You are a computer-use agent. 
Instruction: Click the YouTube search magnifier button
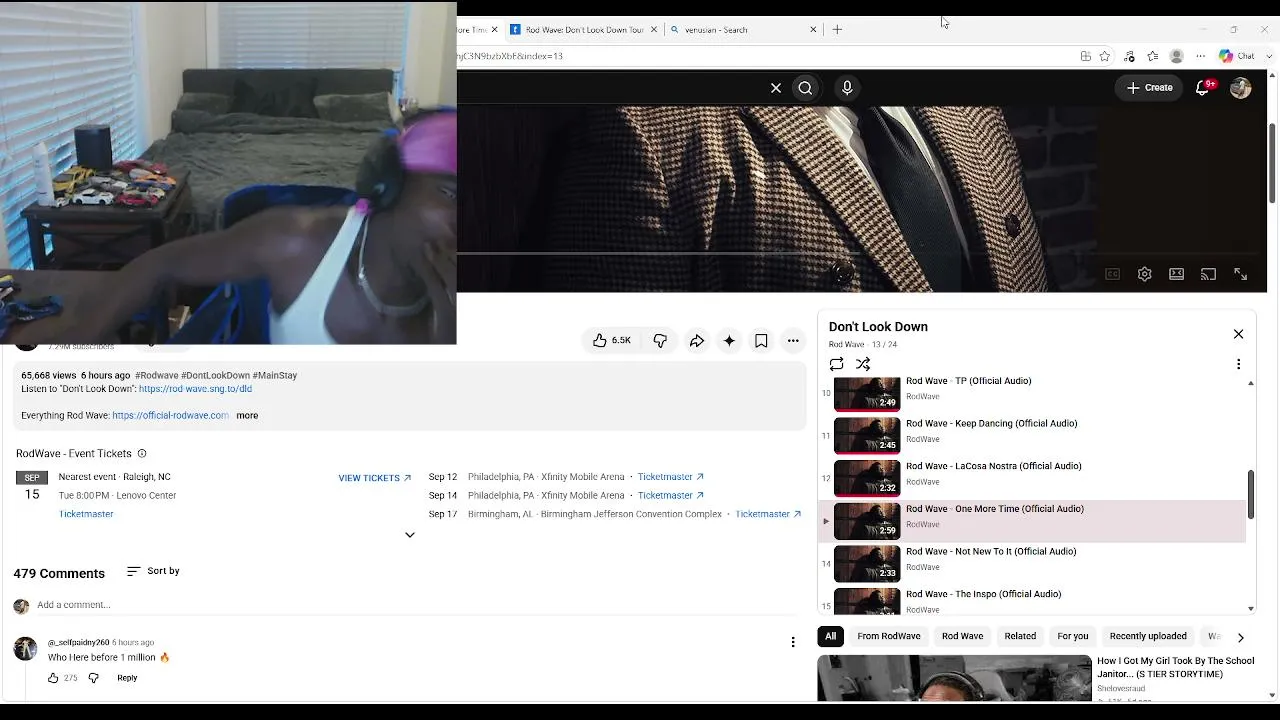pyautogui.click(x=805, y=88)
